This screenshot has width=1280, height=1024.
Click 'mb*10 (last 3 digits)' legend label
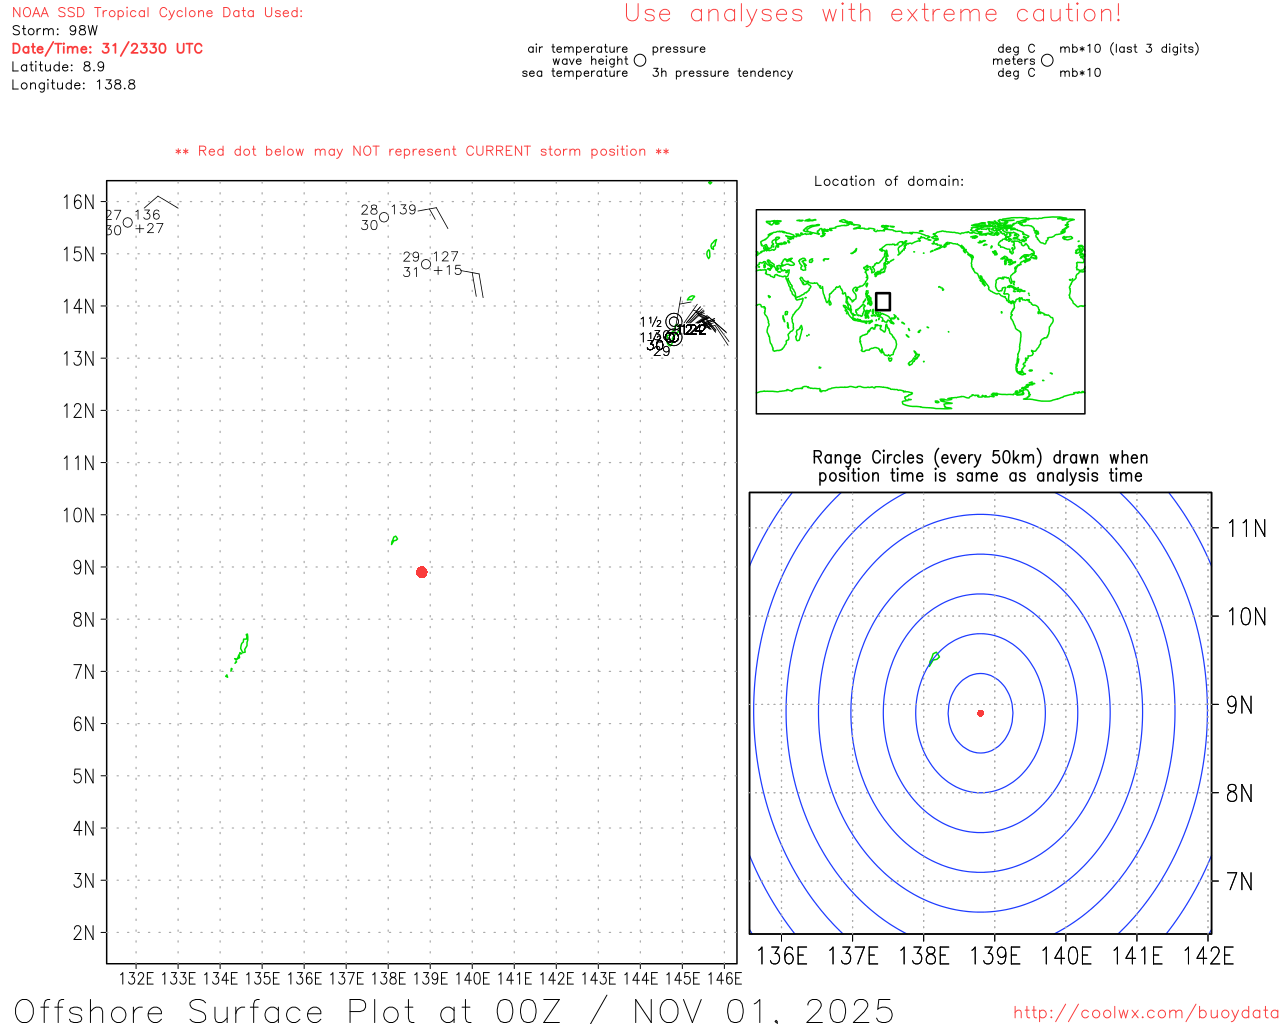point(1129,48)
